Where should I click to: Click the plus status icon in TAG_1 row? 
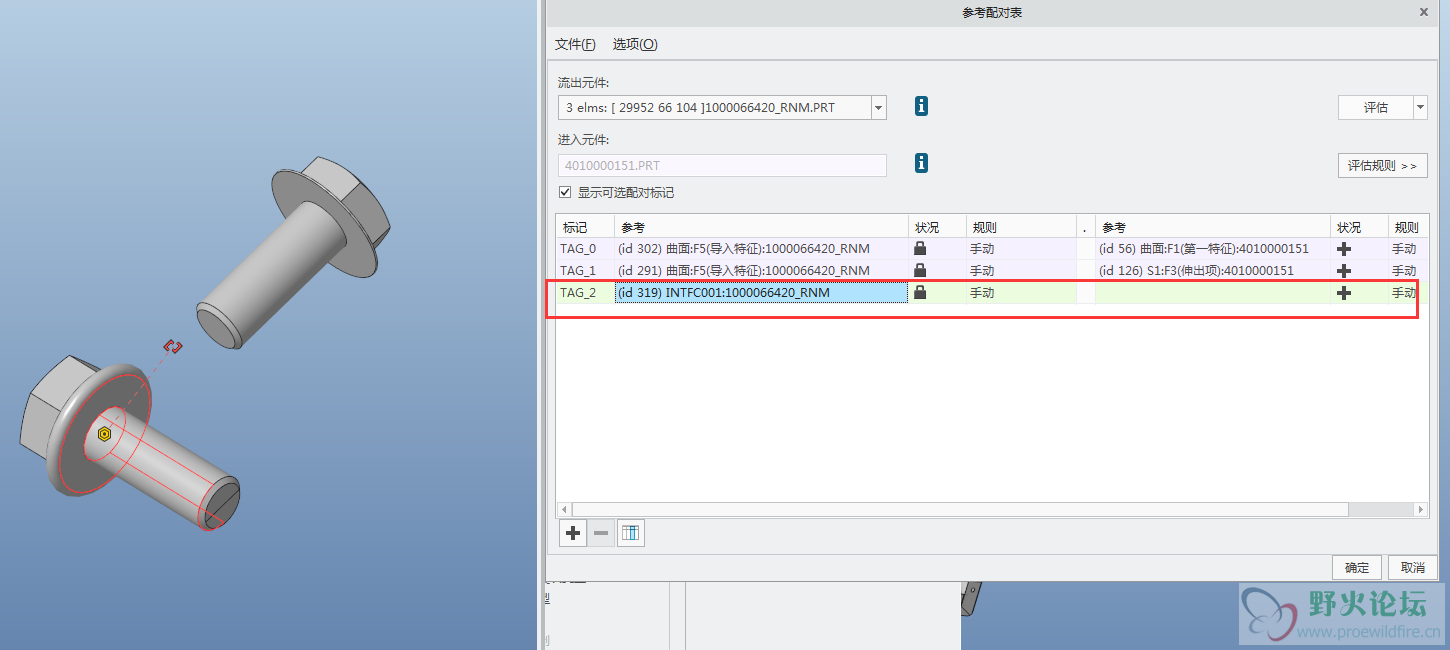(x=1344, y=271)
